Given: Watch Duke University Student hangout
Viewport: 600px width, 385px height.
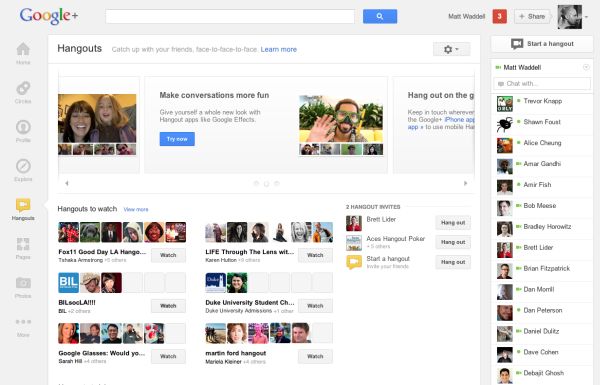Looking at the screenshot, I should [315, 306].
